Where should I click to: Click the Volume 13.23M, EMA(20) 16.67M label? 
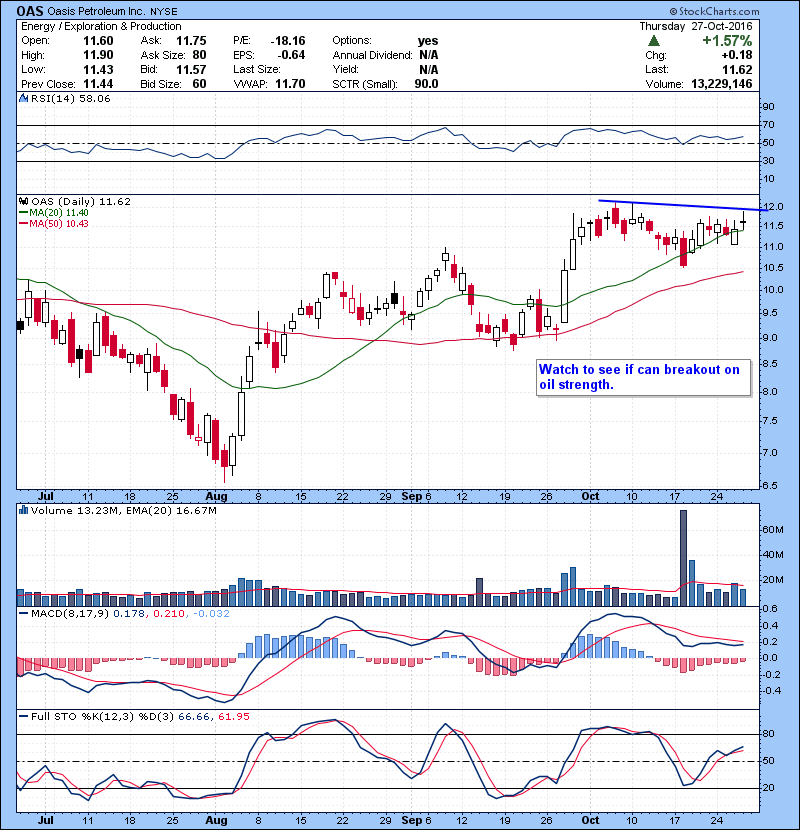point(123,511)
